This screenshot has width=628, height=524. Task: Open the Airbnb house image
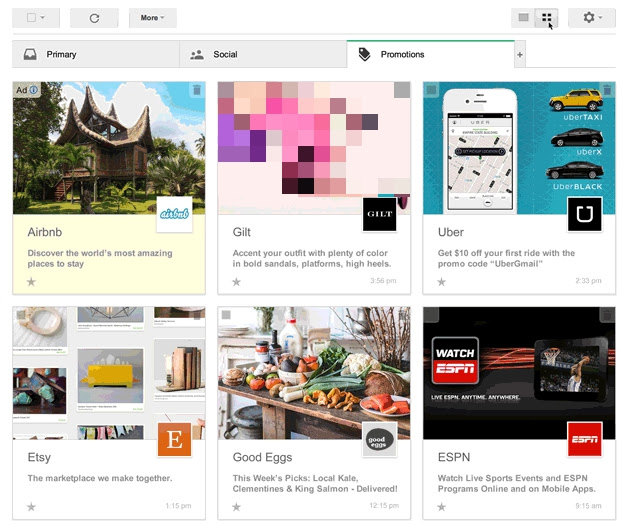pos(109,148)
